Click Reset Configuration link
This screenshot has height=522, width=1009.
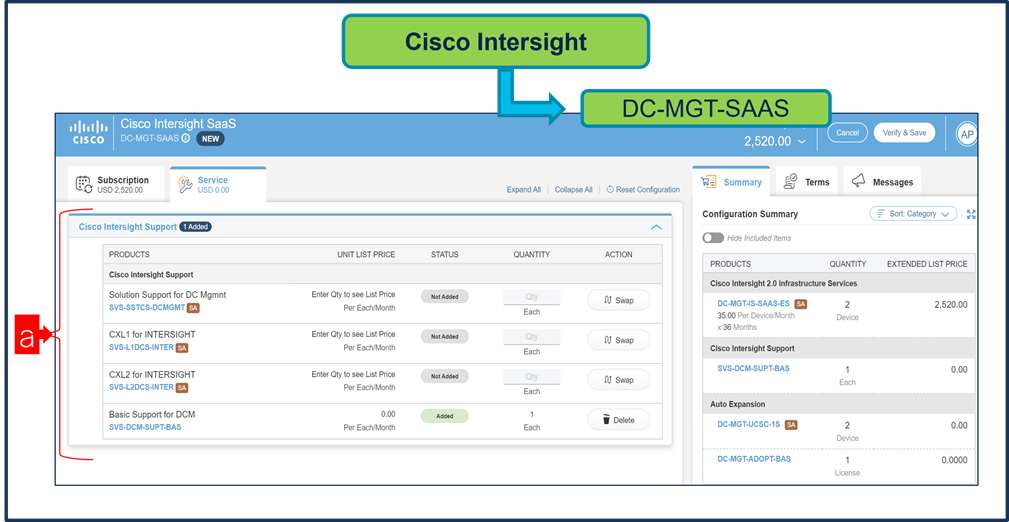[643, 190]
